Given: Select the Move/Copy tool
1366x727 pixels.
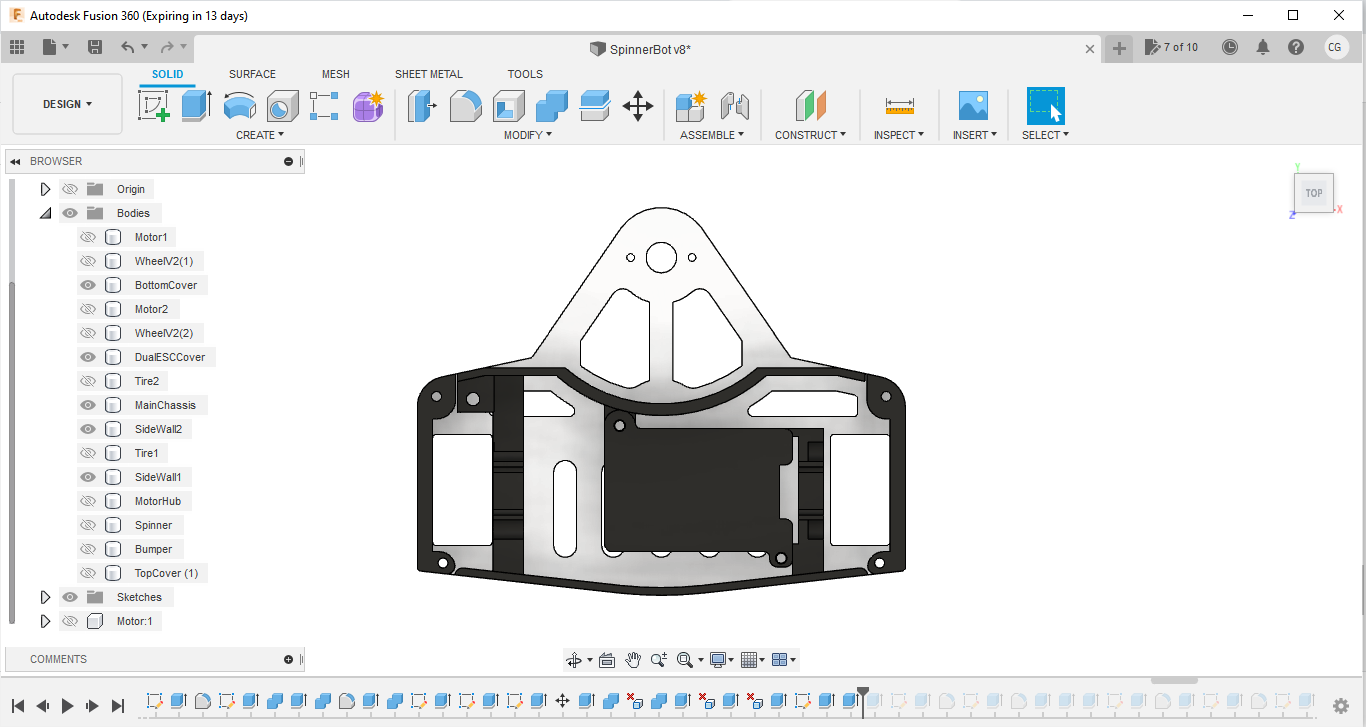Looking at the screenshot, I should (638, 106).
